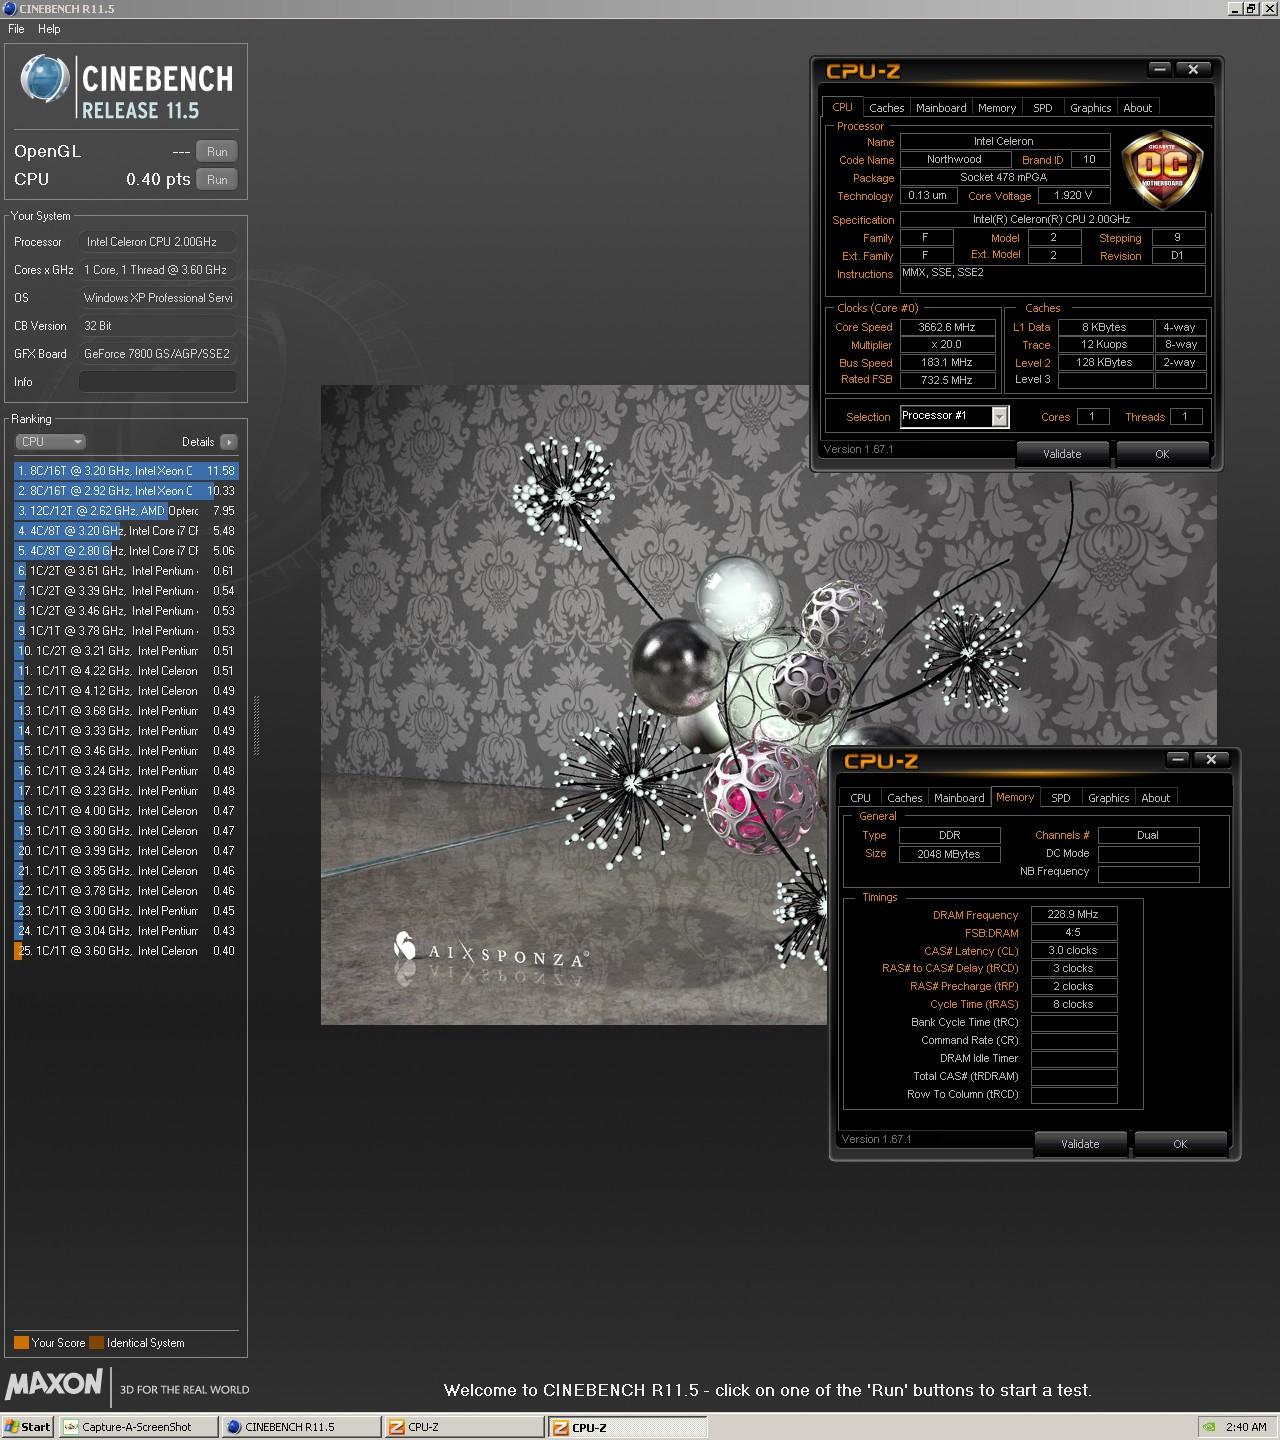Select ranking entry 1C/1T @ 4.22 GHz Celeron
1280x1440 pixels.
click(126, 671)
